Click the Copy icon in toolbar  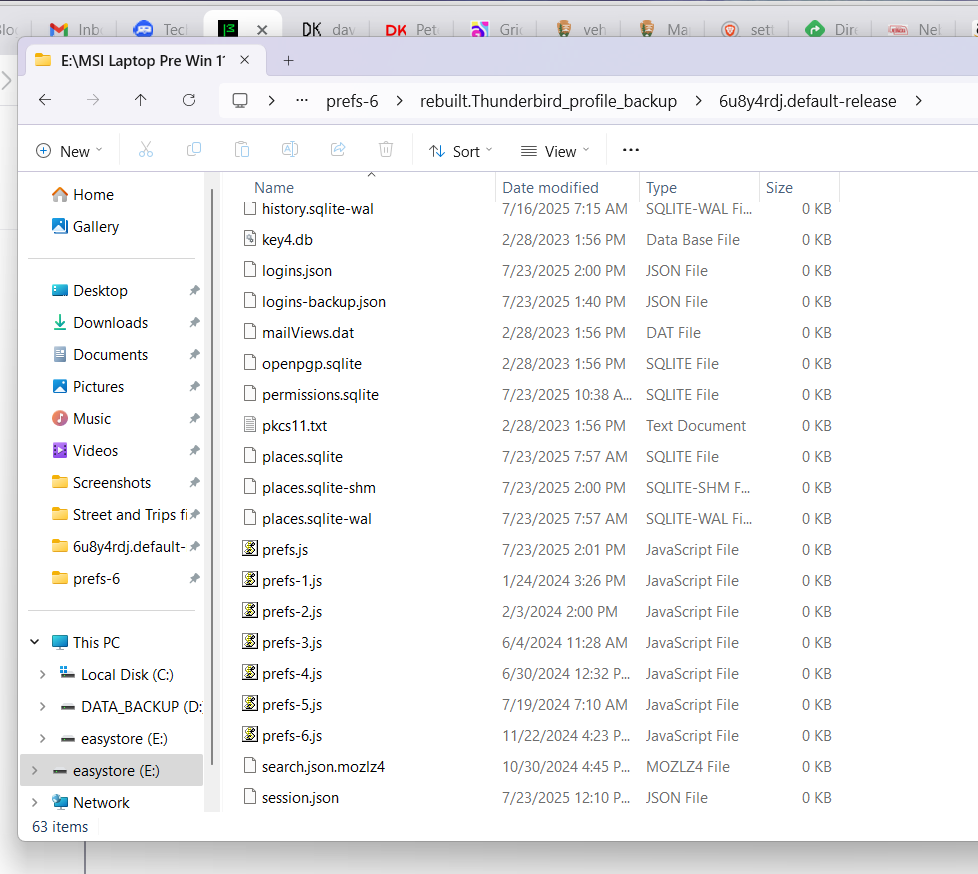pos(194,150)
